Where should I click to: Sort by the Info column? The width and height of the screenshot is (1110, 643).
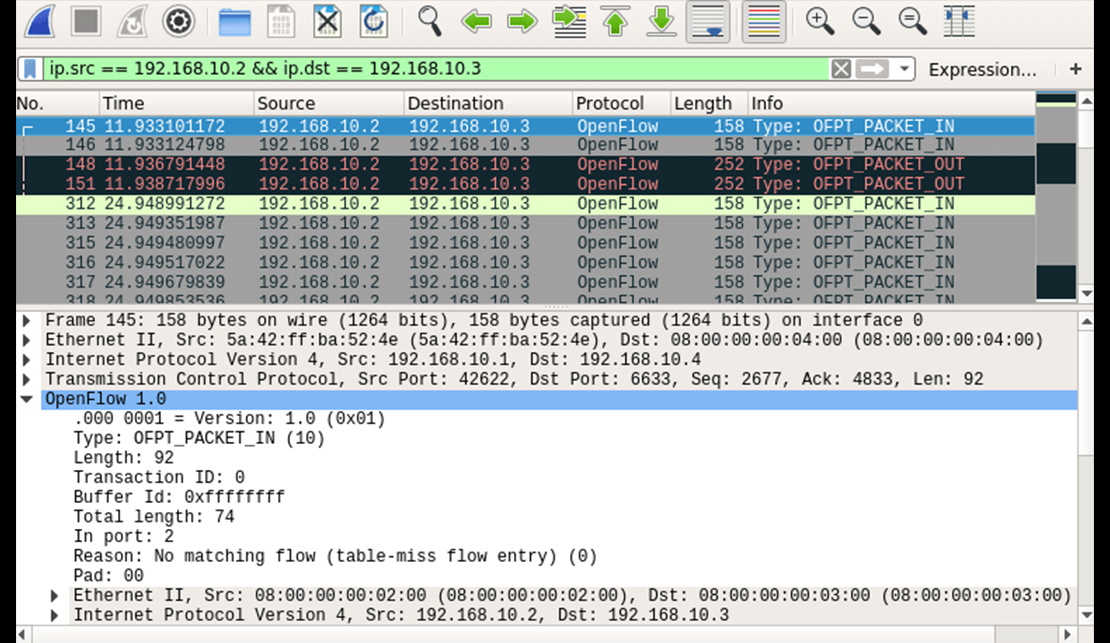[891, 103]
